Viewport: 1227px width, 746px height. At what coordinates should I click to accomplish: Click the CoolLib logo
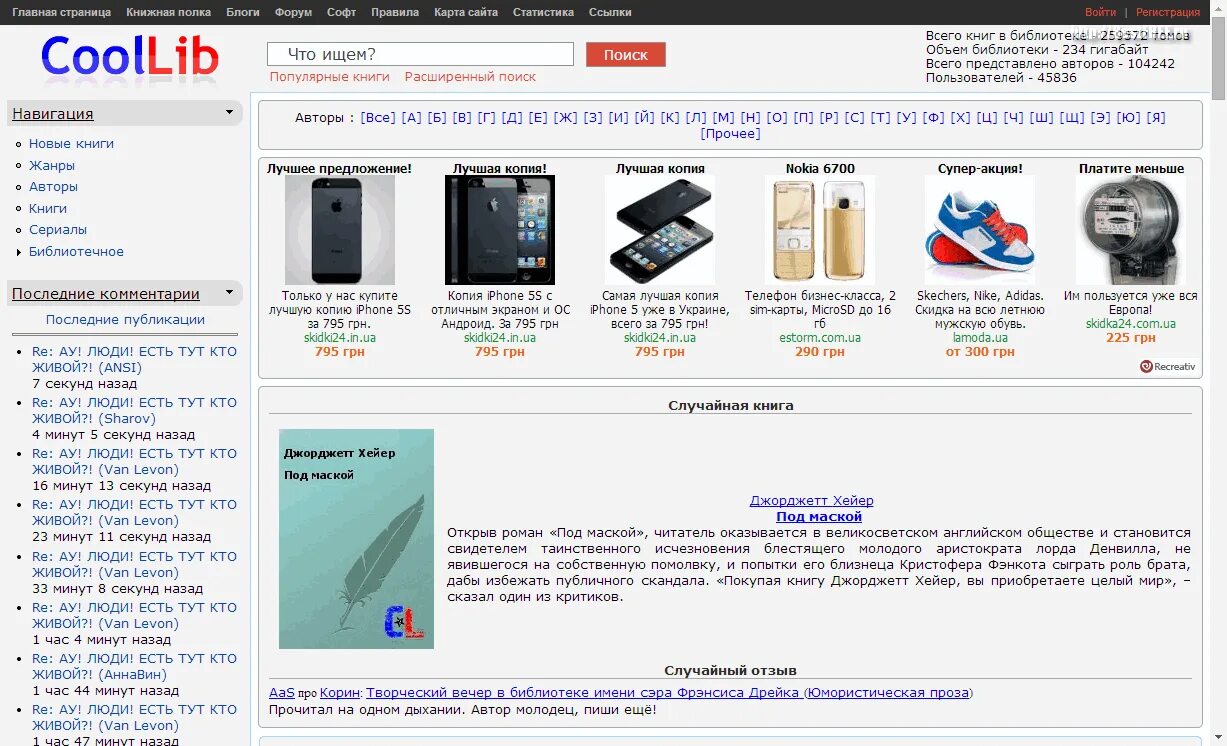point(129,56)
